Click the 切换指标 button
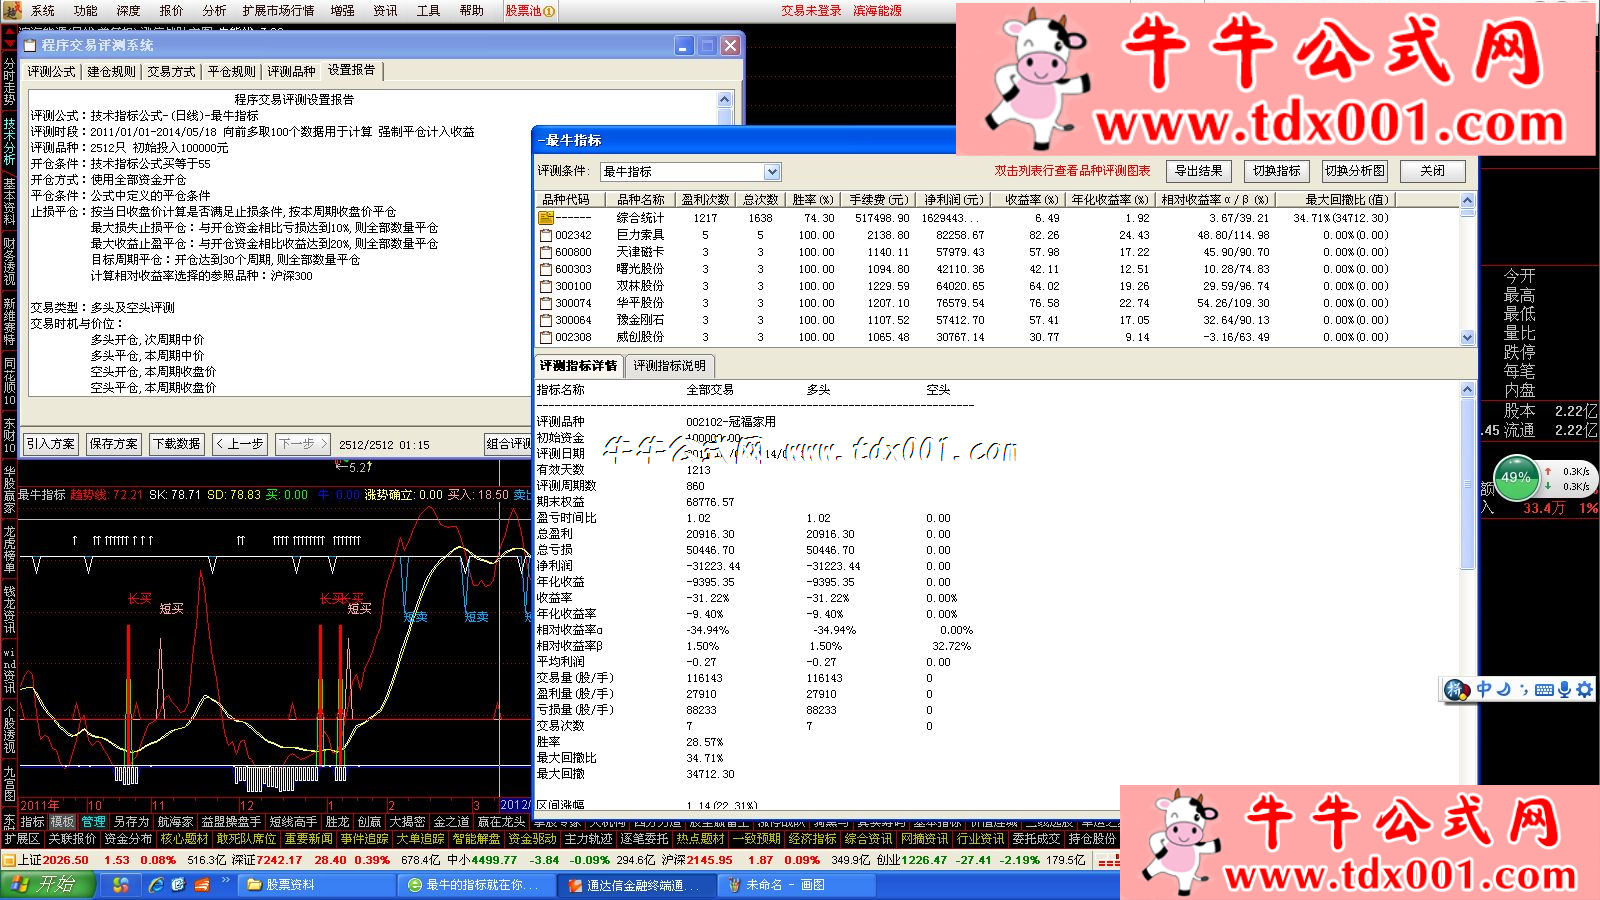1600x900 pixels. [x=1277, y=171]
